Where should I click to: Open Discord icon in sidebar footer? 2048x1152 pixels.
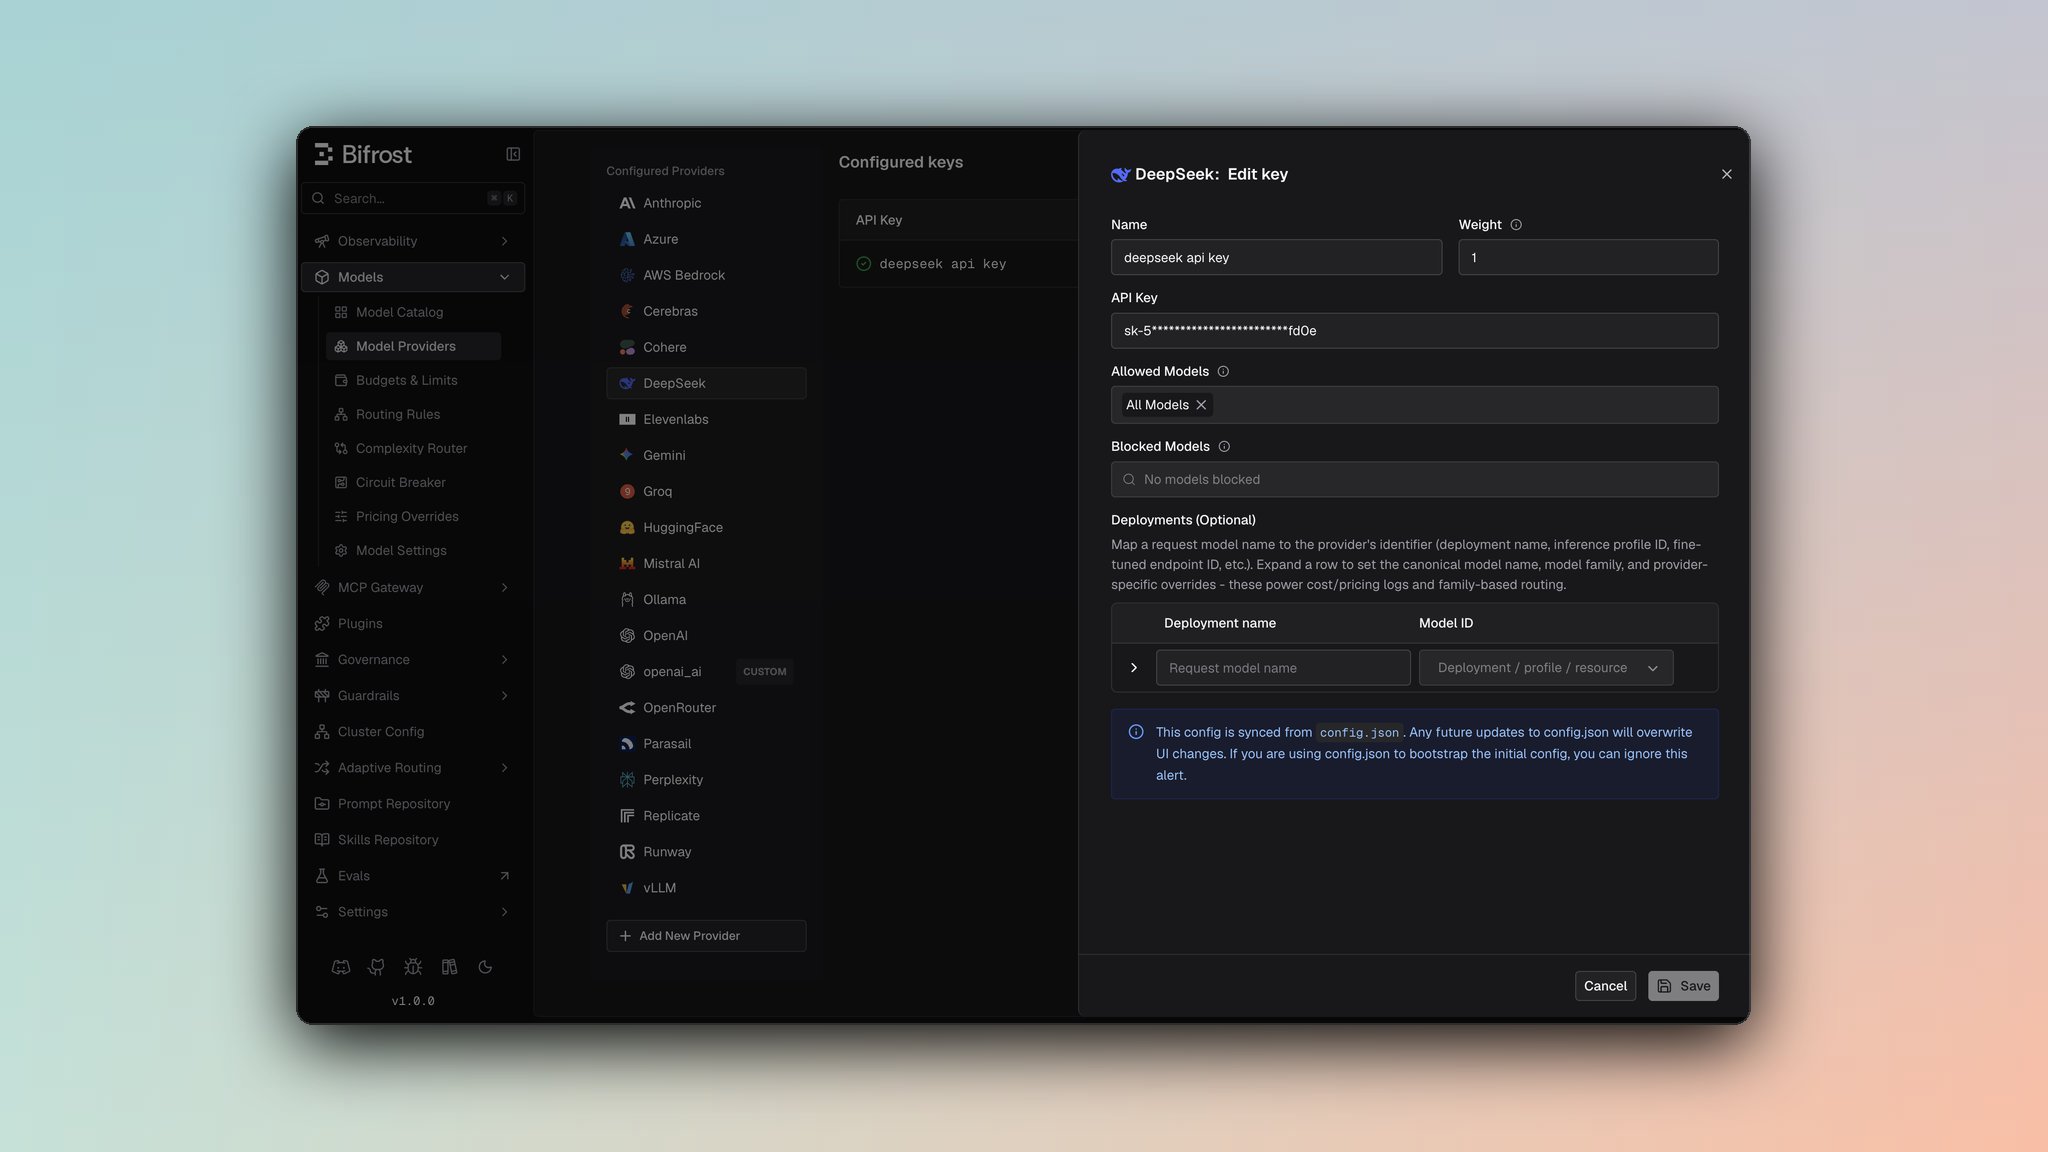point(341,967)
